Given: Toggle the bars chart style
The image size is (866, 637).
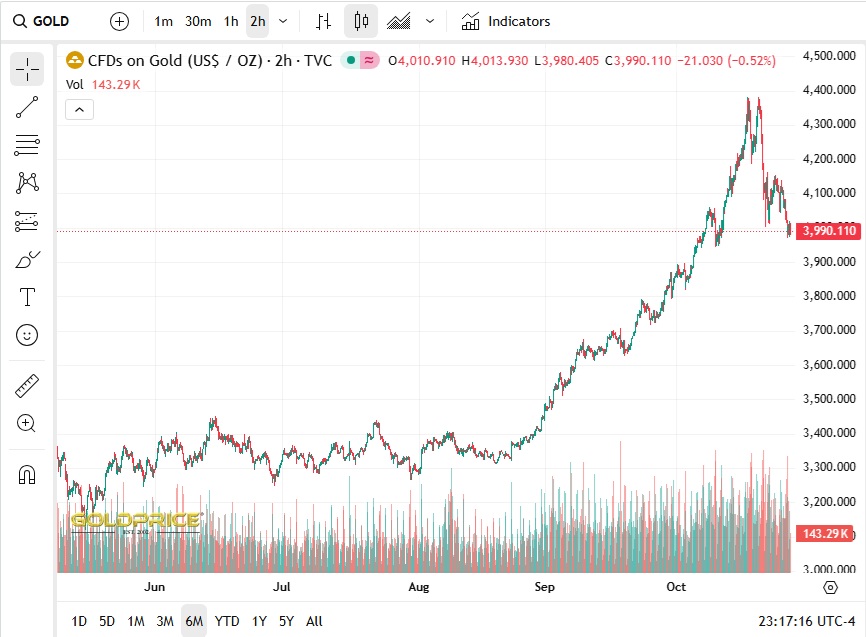Looking at the screenshot, I should pos(323,21).
